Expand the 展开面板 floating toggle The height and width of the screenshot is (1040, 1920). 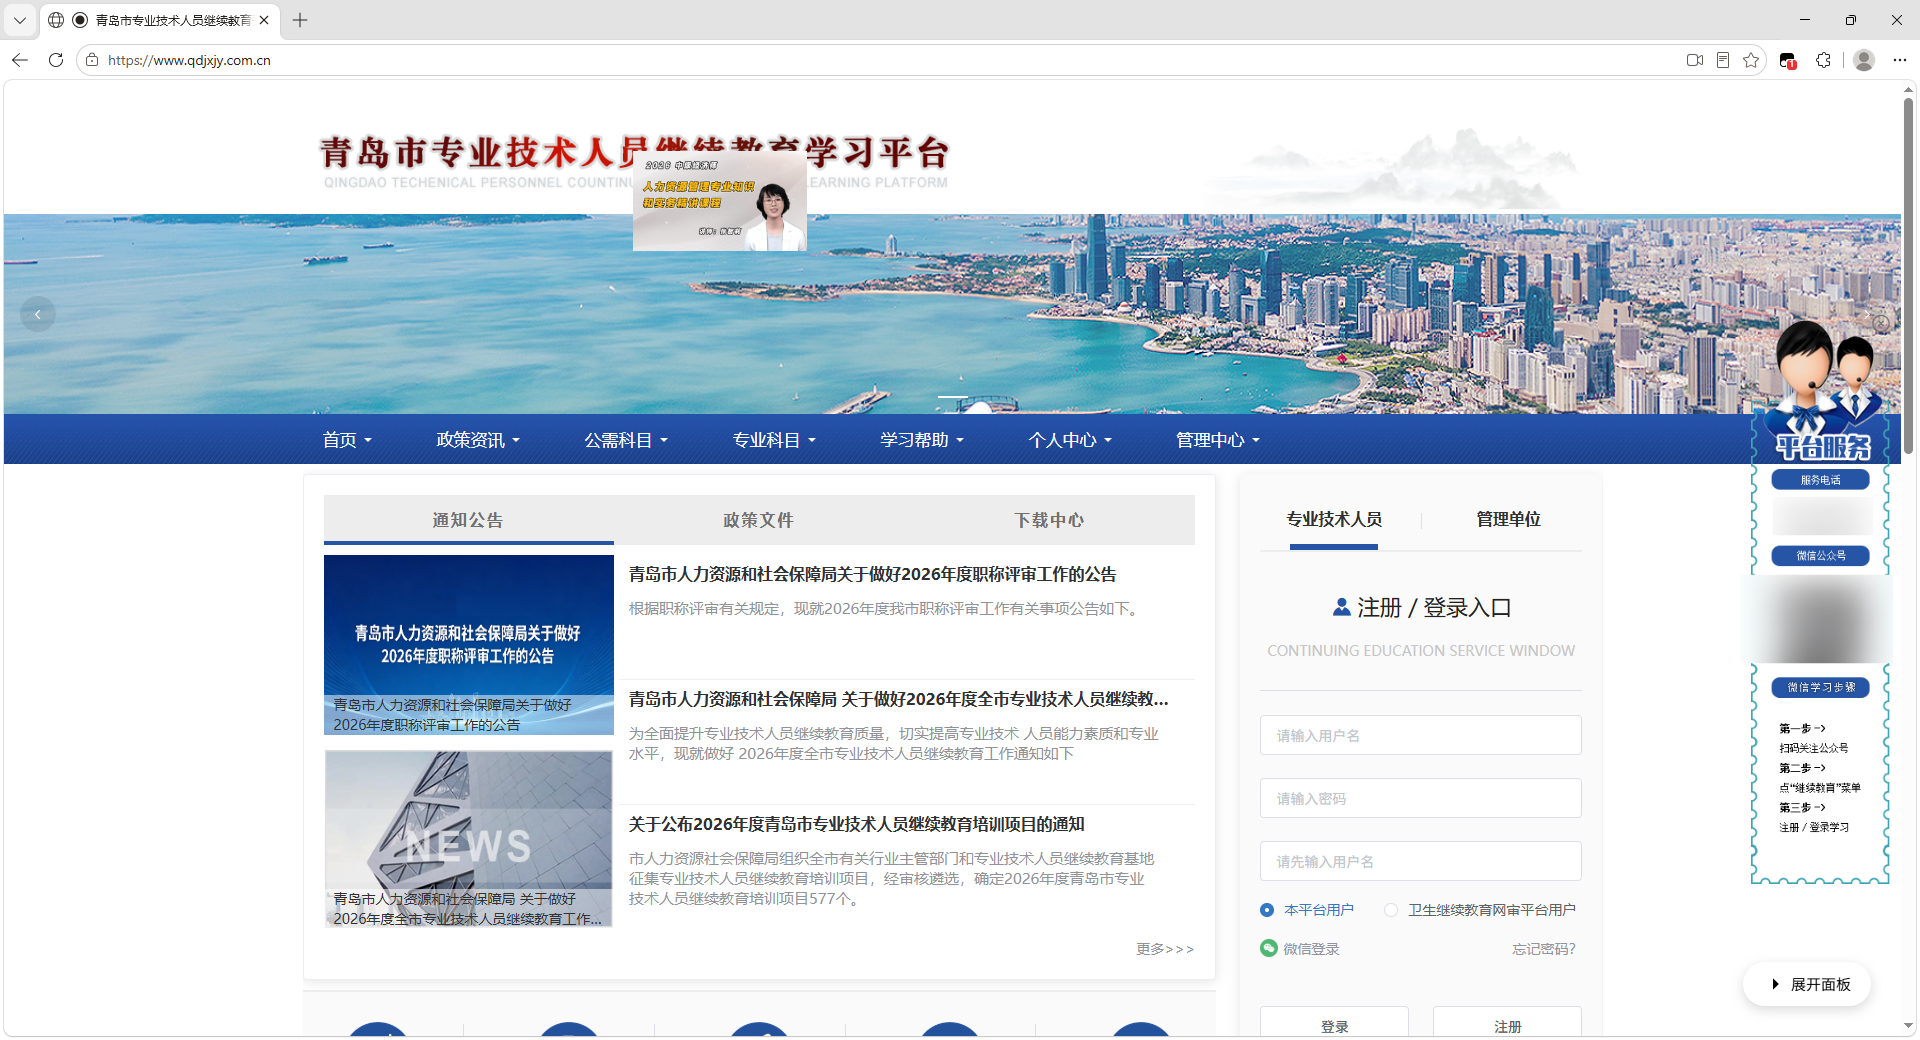(1808, 984)
